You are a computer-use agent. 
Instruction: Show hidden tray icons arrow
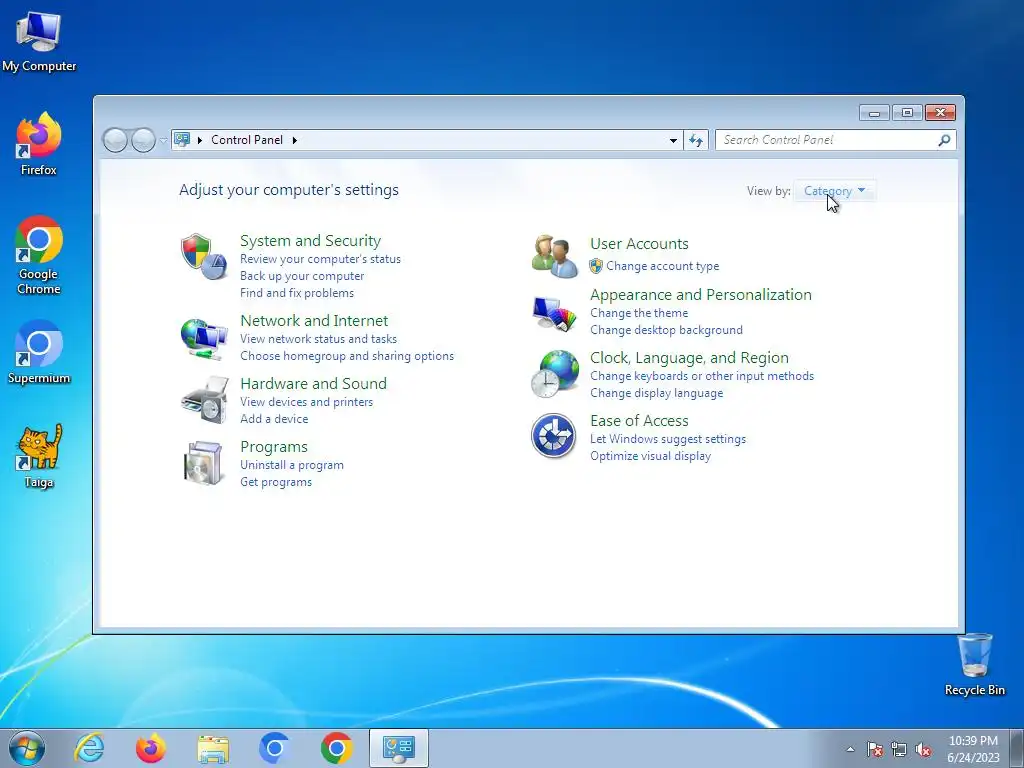click(850, 749)
